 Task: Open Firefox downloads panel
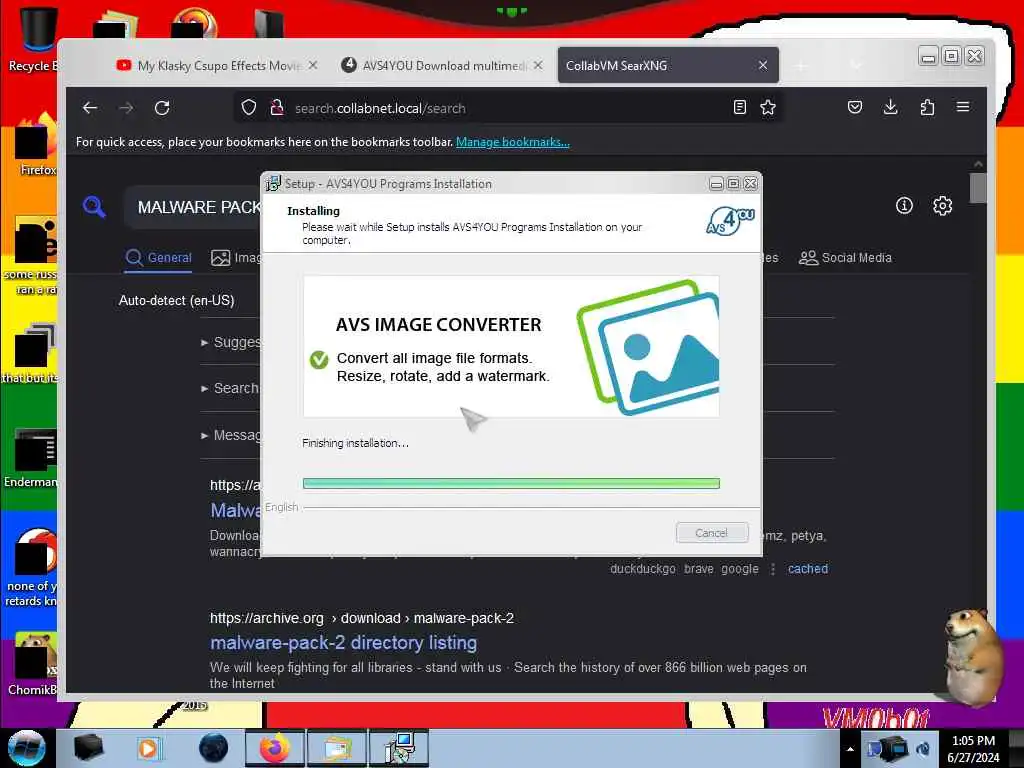click(891, 107)
